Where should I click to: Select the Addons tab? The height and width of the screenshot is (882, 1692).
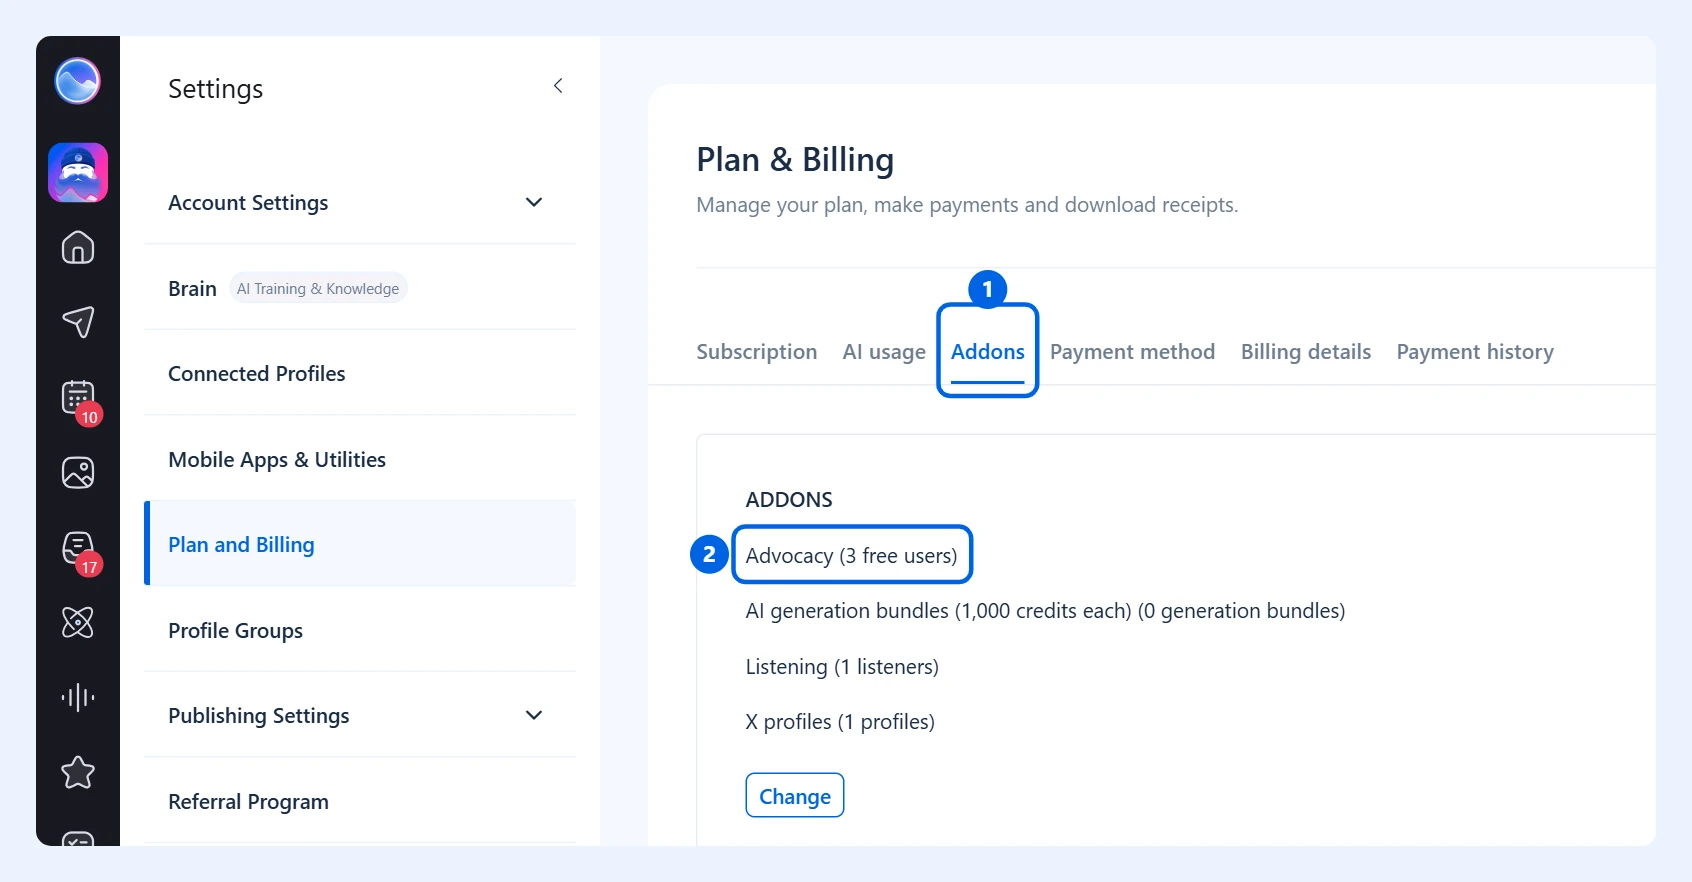tap(988, 352)
